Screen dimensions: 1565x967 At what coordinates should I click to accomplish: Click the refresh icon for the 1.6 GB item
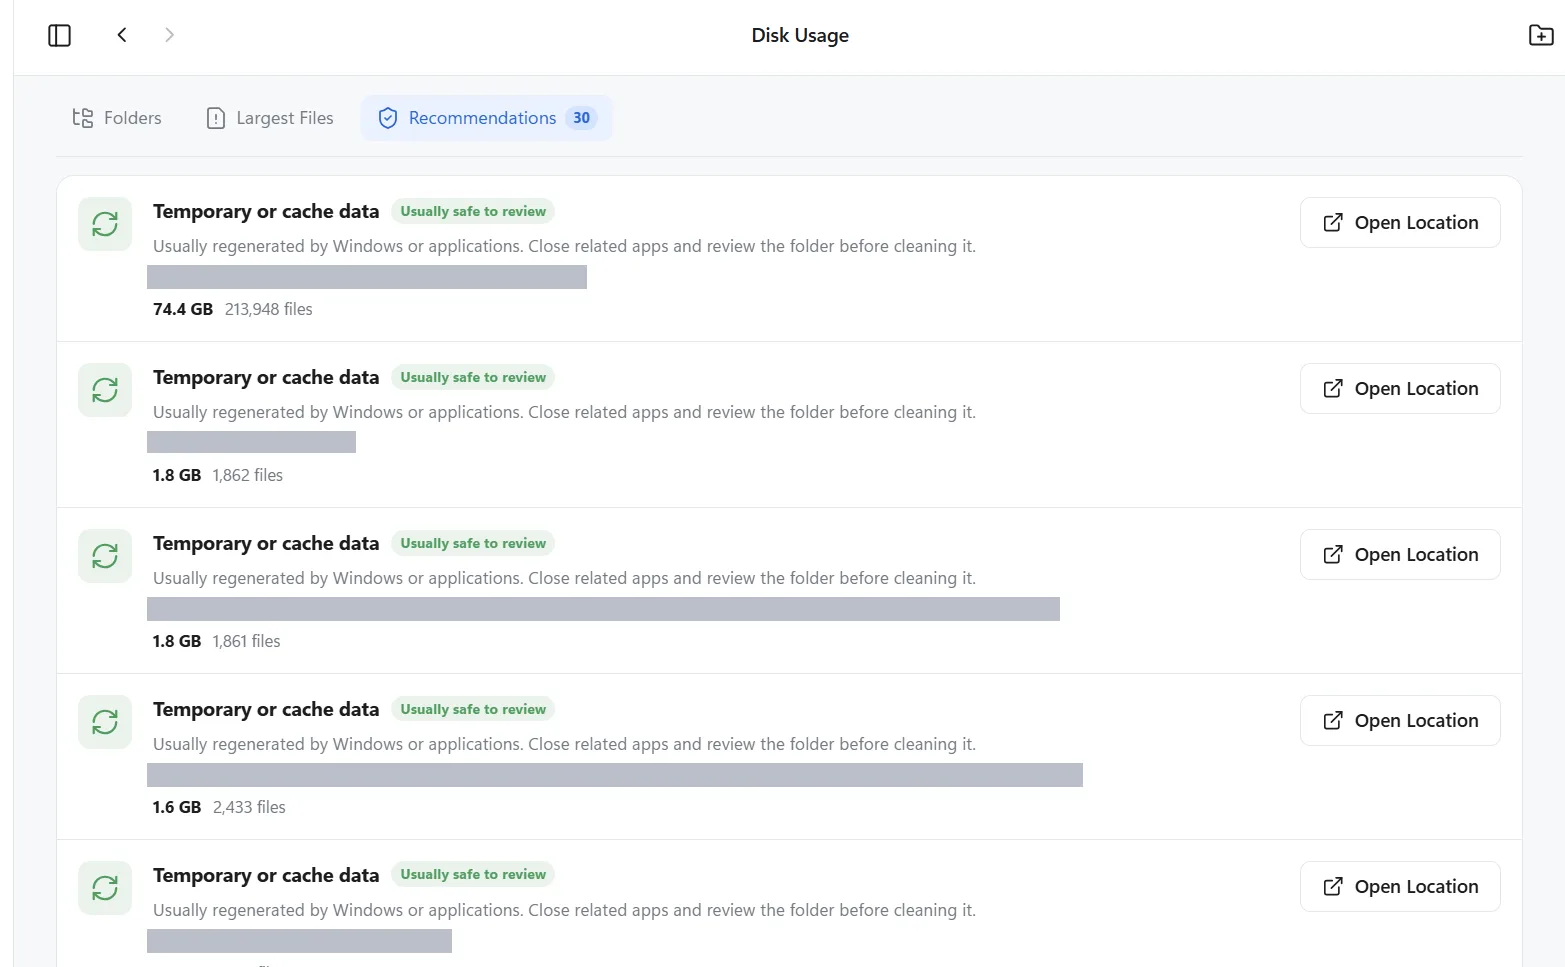click(105, 722)
